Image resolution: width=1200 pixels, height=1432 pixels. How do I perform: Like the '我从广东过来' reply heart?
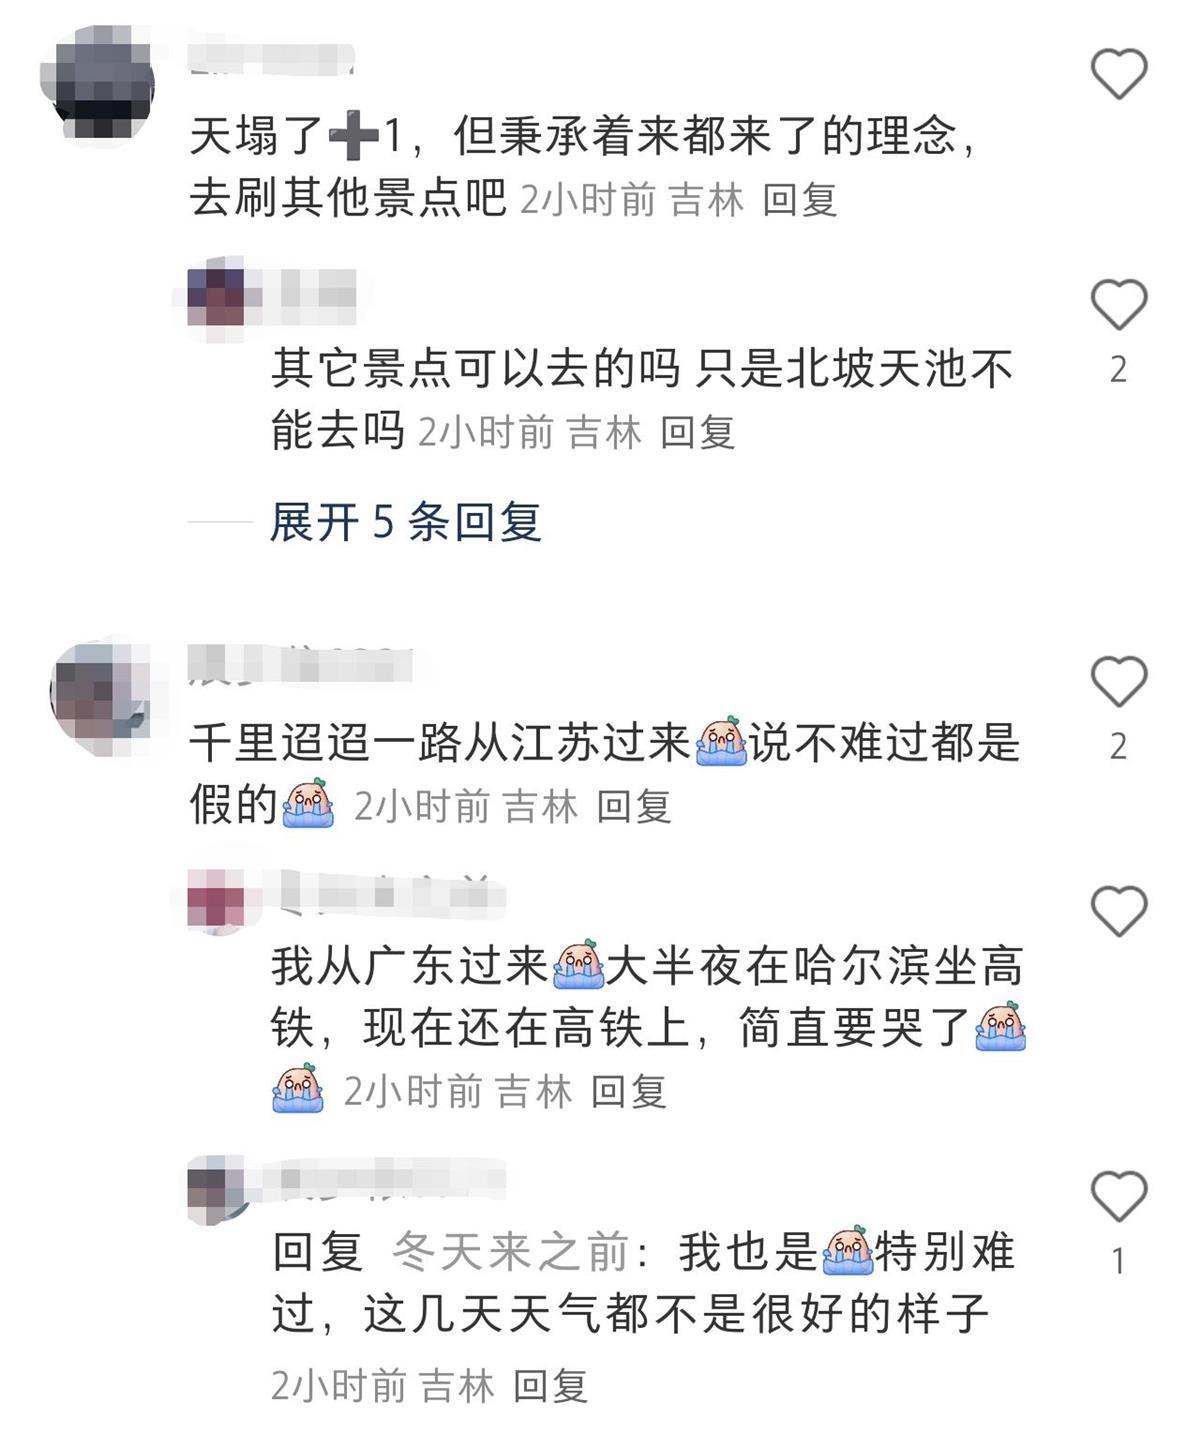coord(1118,910)
